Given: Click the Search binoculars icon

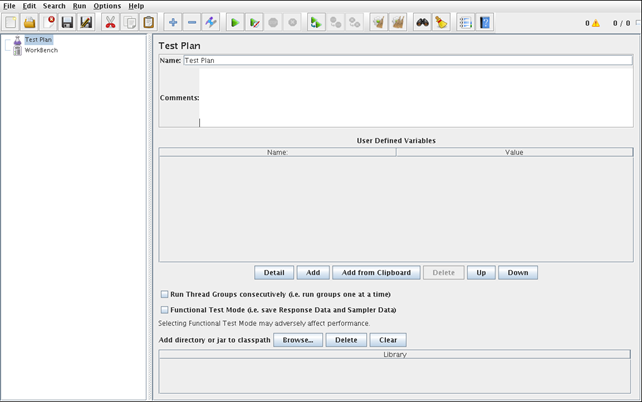Looking at the screenshot, I should click(x=422, y=22).
